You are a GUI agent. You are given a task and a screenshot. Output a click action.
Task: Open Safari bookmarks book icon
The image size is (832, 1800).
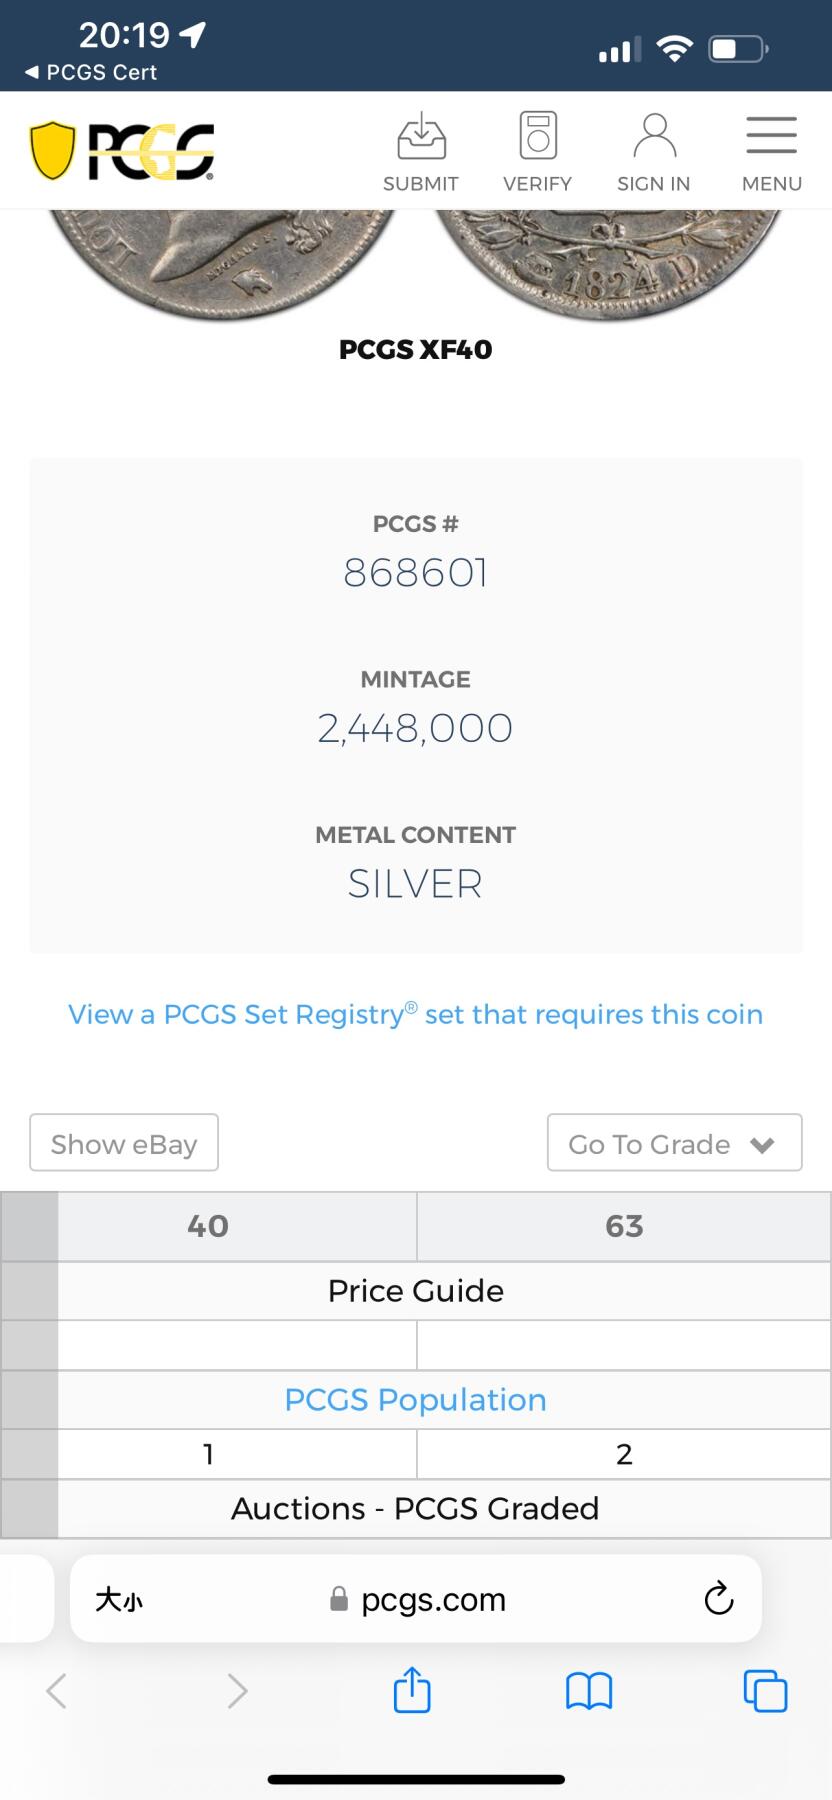point(589,1691)
